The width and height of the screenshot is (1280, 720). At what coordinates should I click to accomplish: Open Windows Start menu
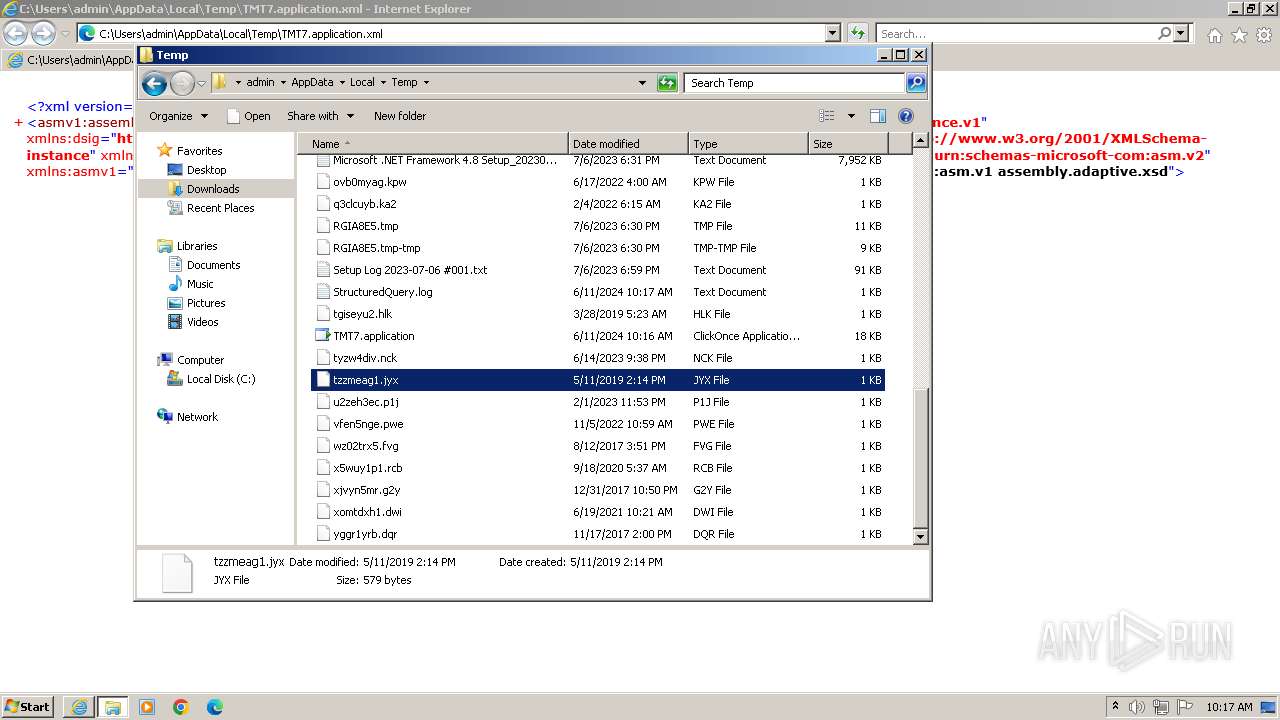(x=28, y=706)
